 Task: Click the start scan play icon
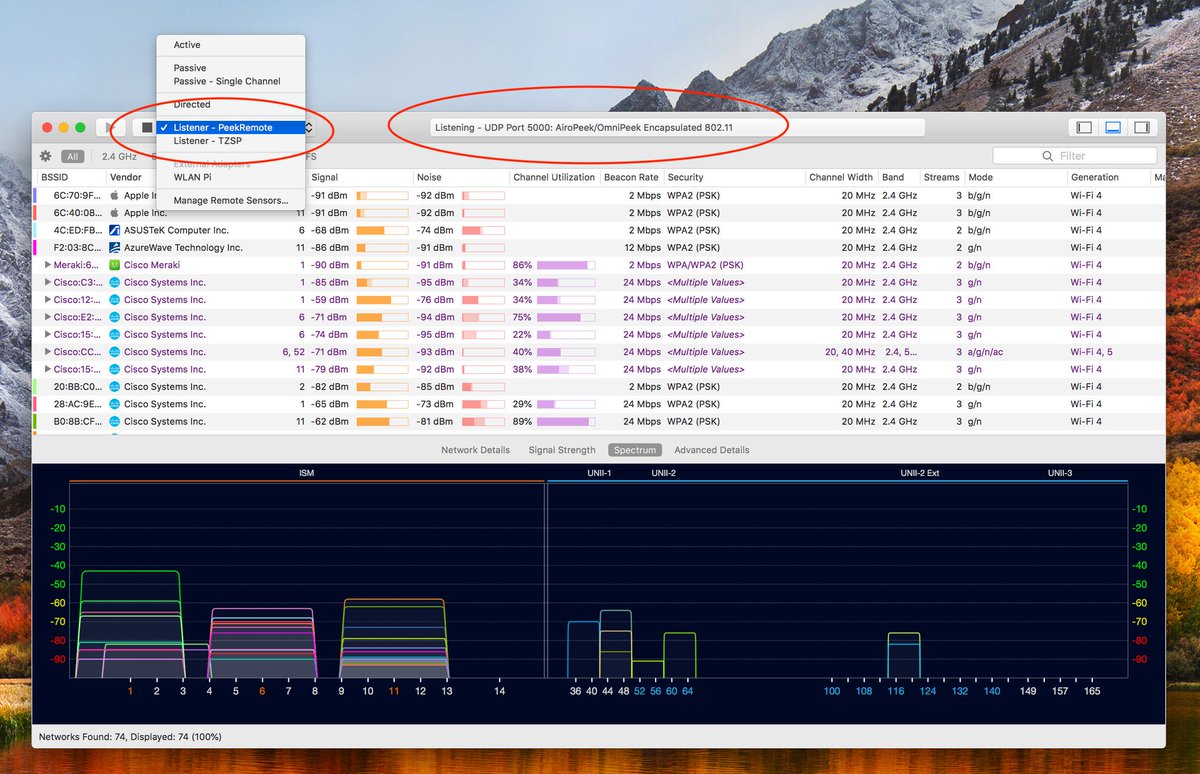pos(108,127)
